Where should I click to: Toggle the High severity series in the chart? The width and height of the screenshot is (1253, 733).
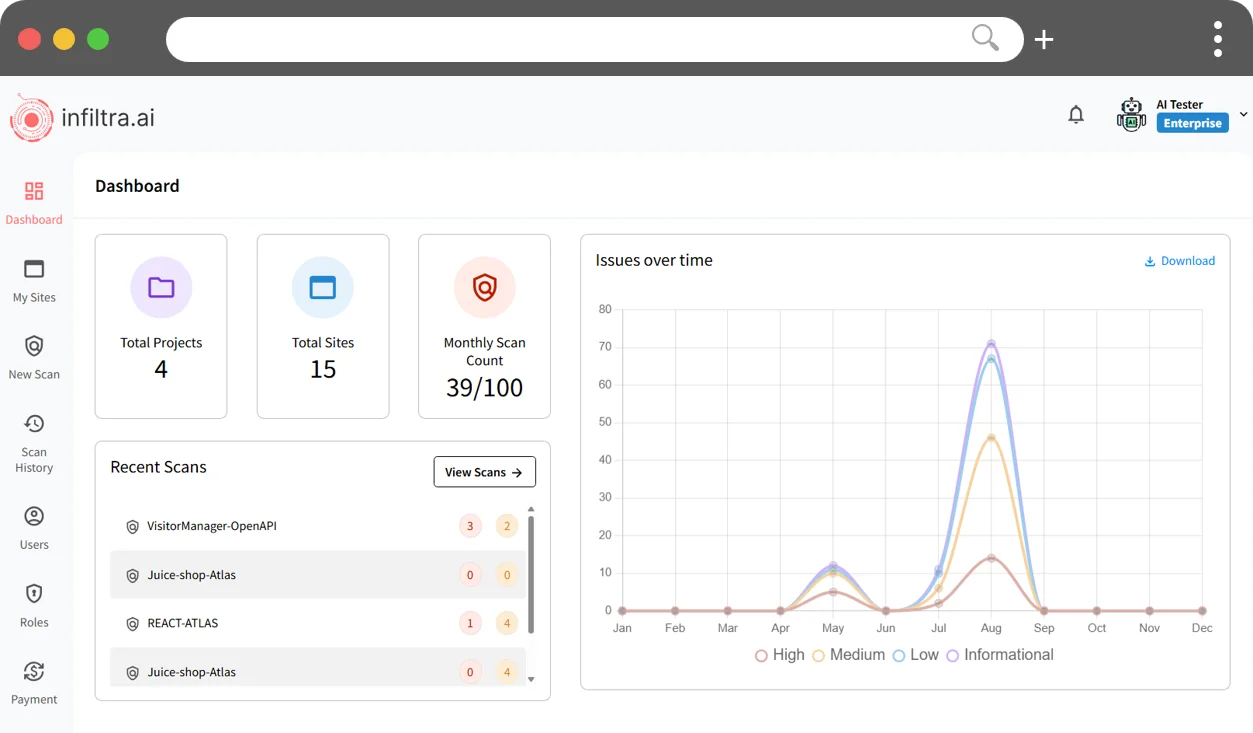tap(780, 655)
